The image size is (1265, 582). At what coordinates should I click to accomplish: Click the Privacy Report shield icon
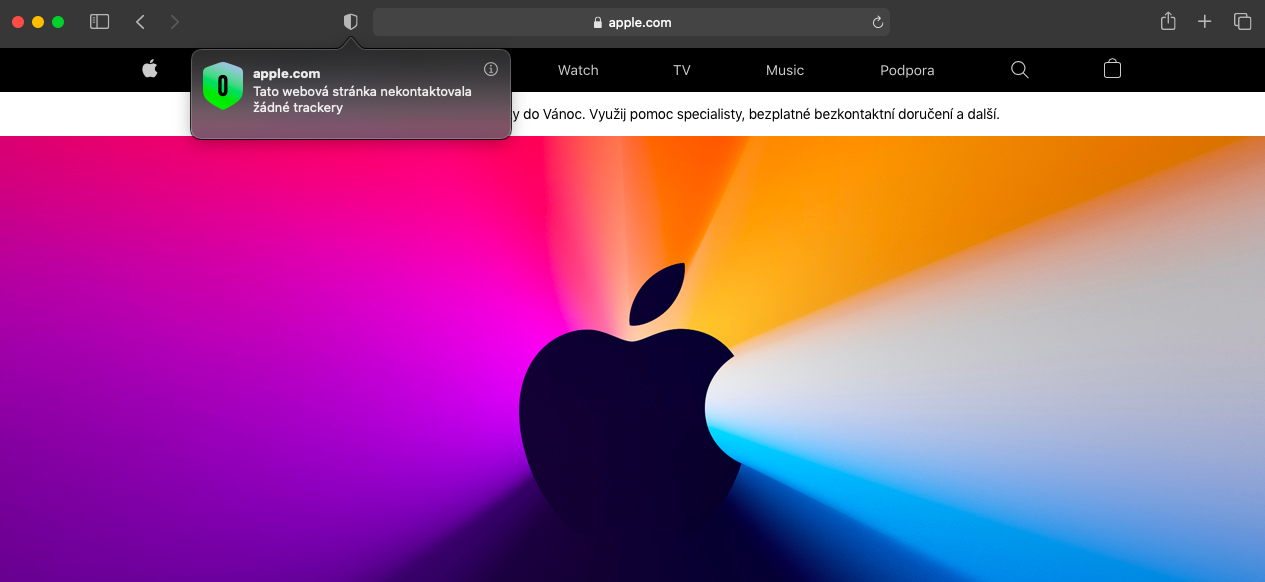[x=350, y=22]
